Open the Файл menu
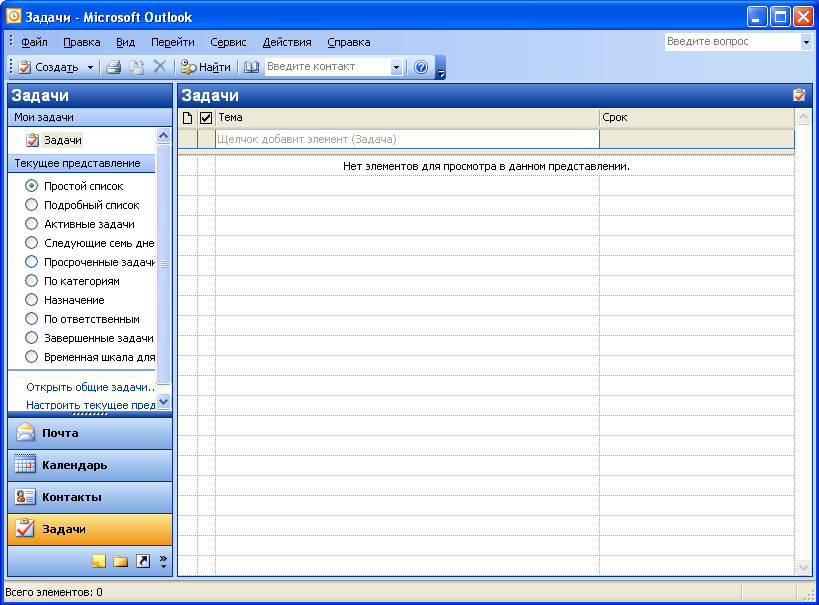Viewport: 819px width, 605px height. click(34, 42)
